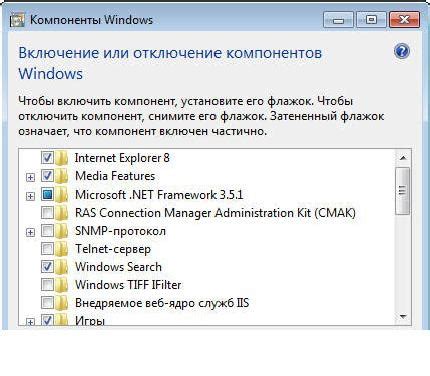Select the Windows Search list item label
This screenshot has height=376, width=430.
click(x=118, y=267)
